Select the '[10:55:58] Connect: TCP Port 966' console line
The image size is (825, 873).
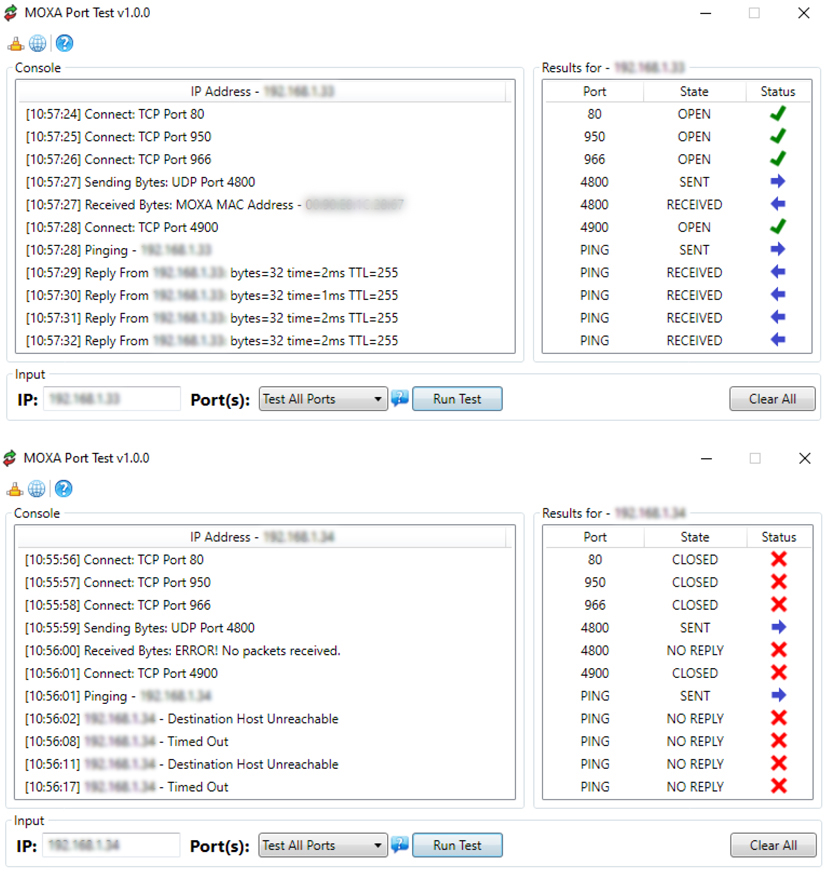(117, 605)
